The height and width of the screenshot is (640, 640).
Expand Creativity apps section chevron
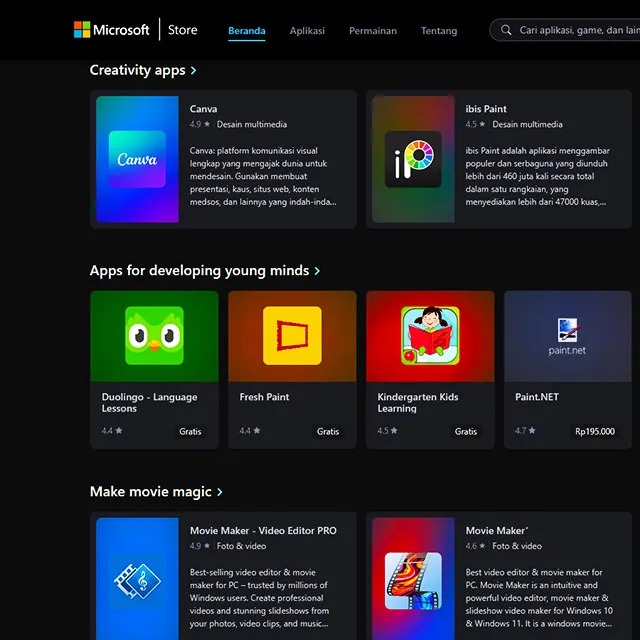point(193,71)
